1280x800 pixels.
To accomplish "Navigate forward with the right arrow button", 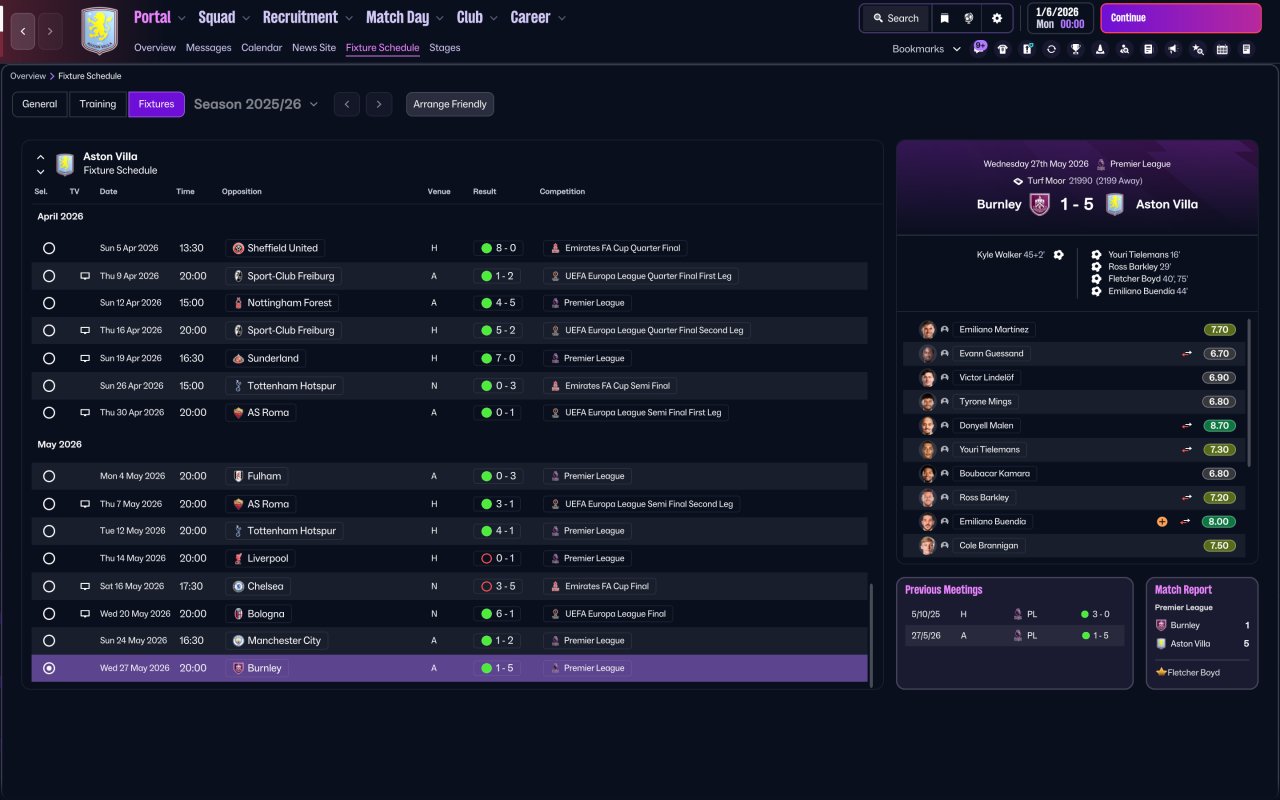I will click(x=51, y=32).
